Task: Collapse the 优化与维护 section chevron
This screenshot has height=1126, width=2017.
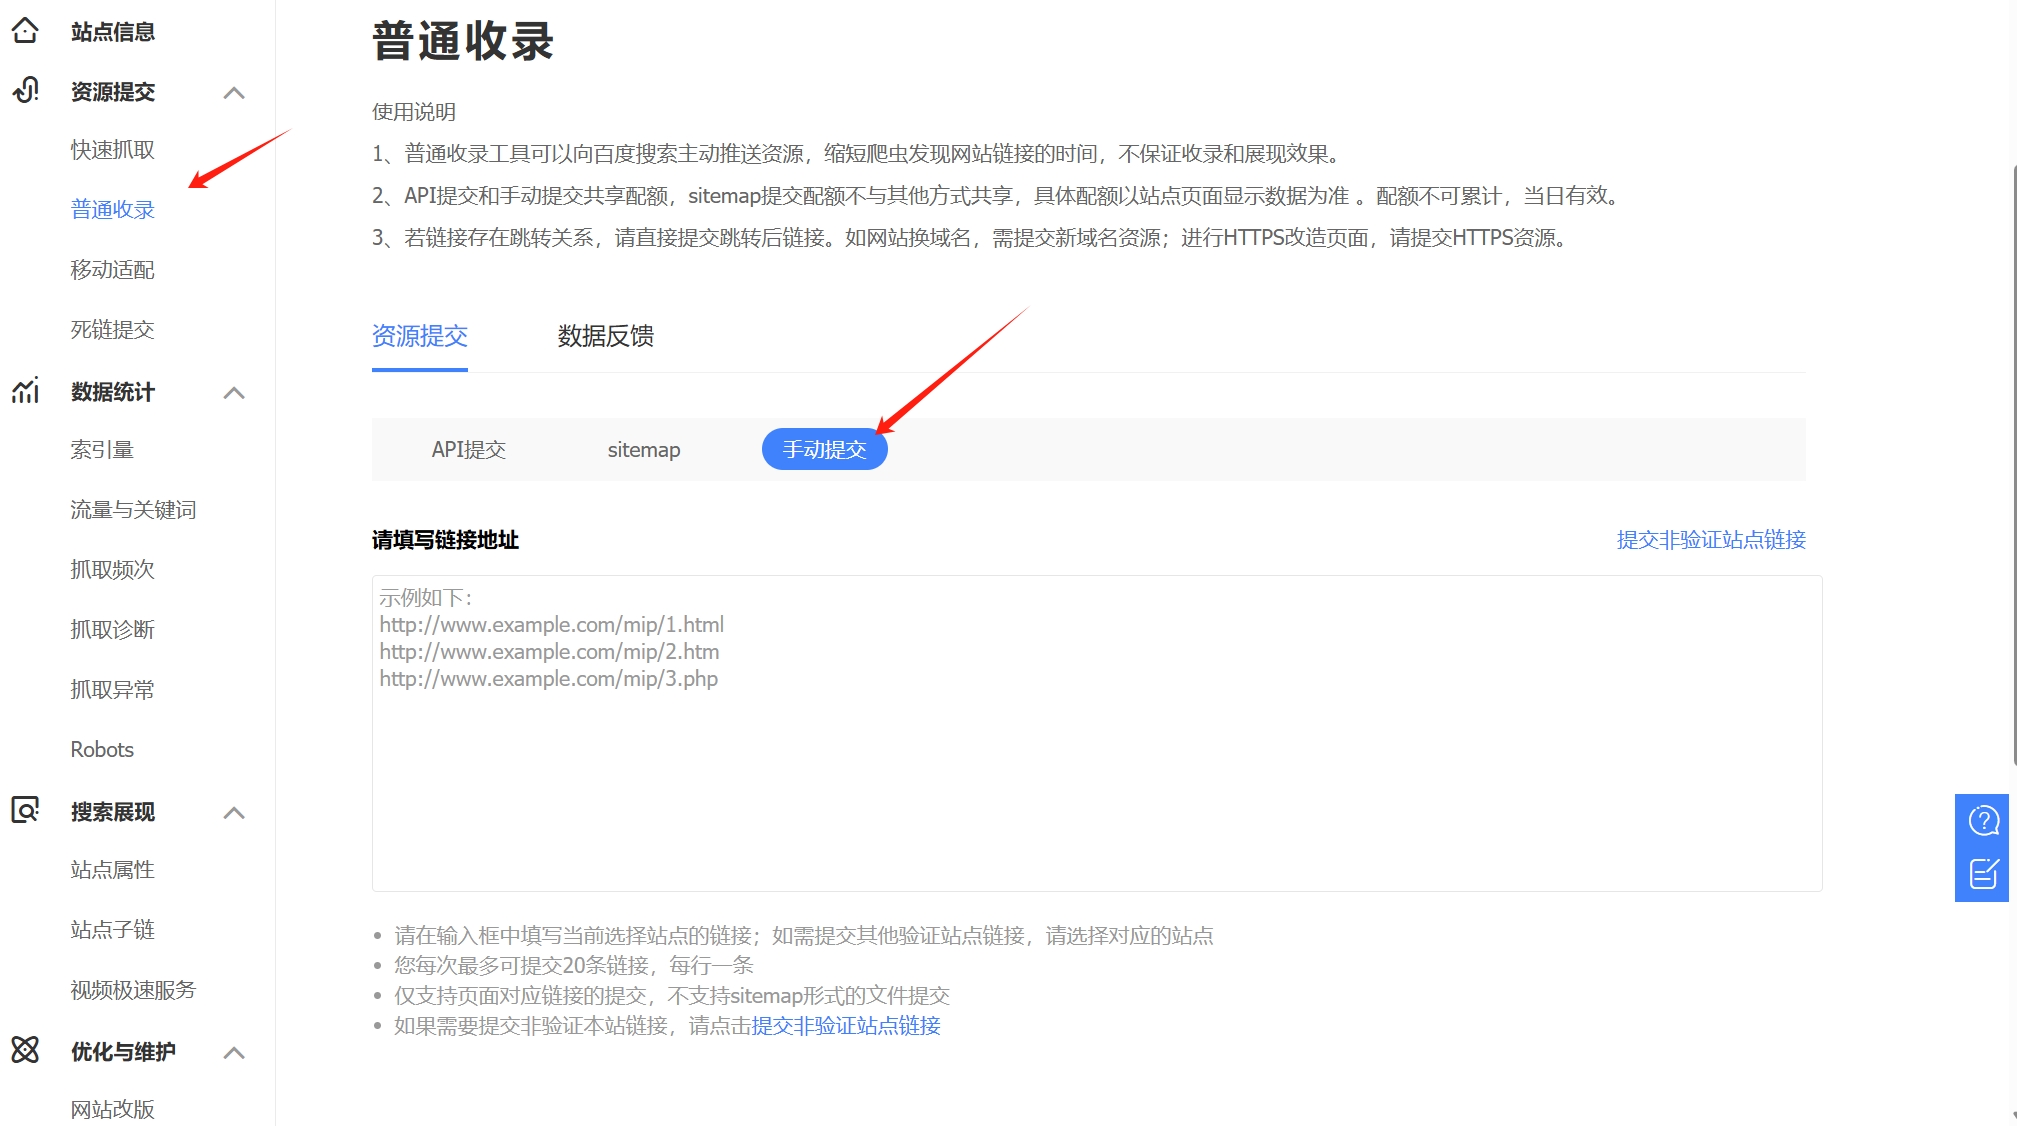Action: pyautogui.click(x=234, y=1053)
